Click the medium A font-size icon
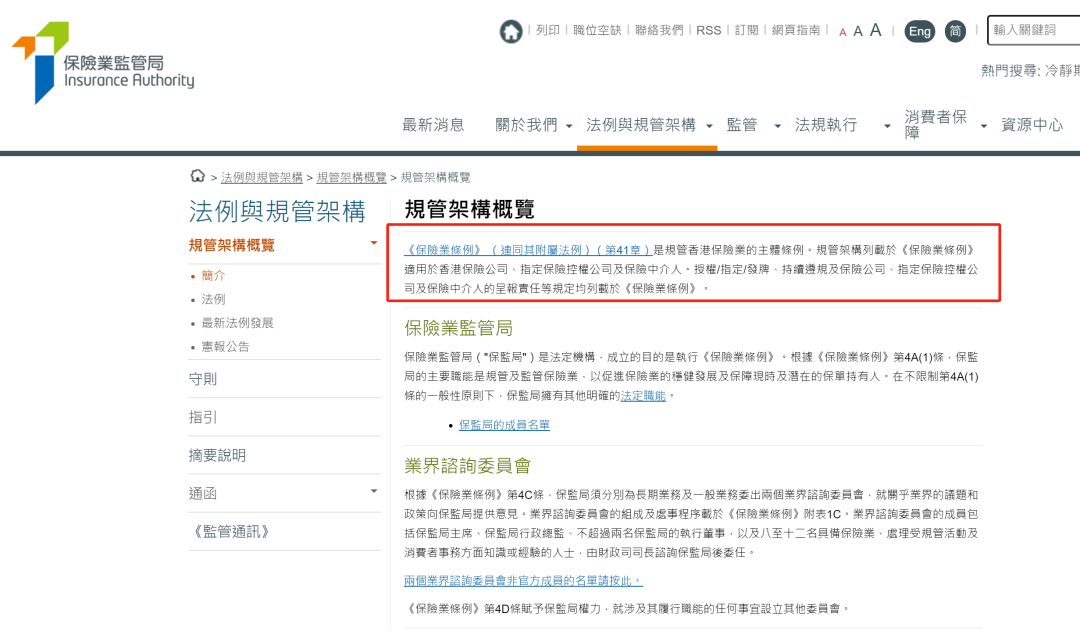Viewport: 1080px width, 631px height. pos(858,30)
